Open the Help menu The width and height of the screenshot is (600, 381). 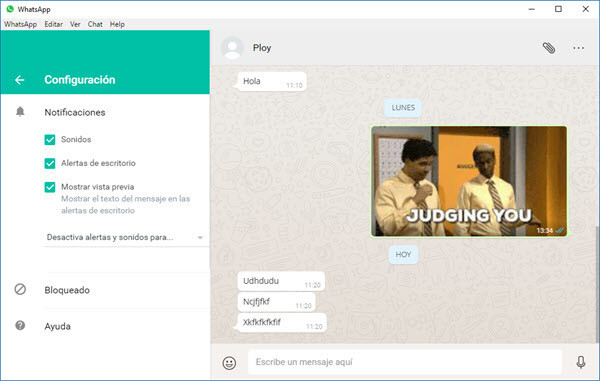[117, 24]
